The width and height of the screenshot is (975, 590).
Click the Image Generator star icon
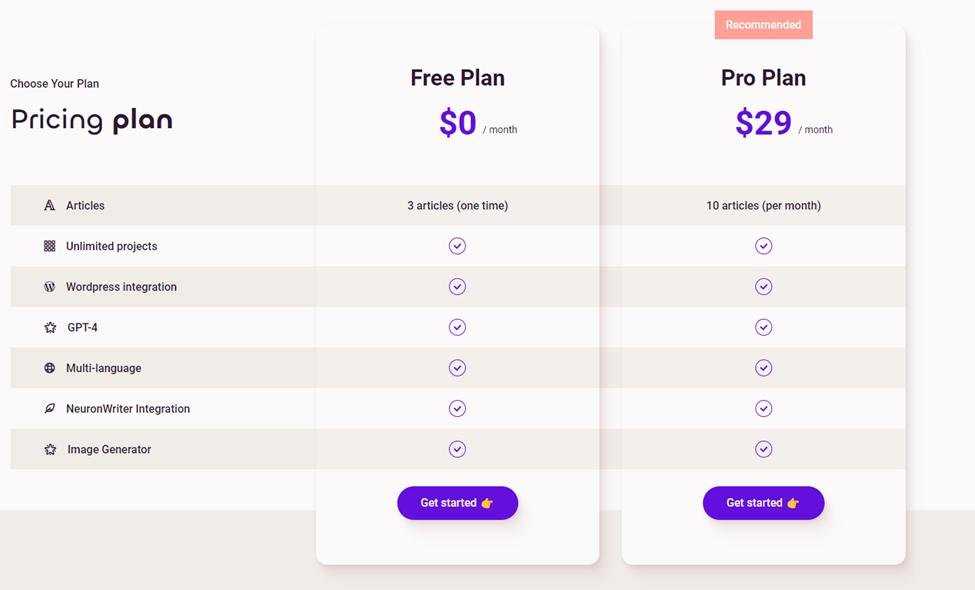(50, 450)
